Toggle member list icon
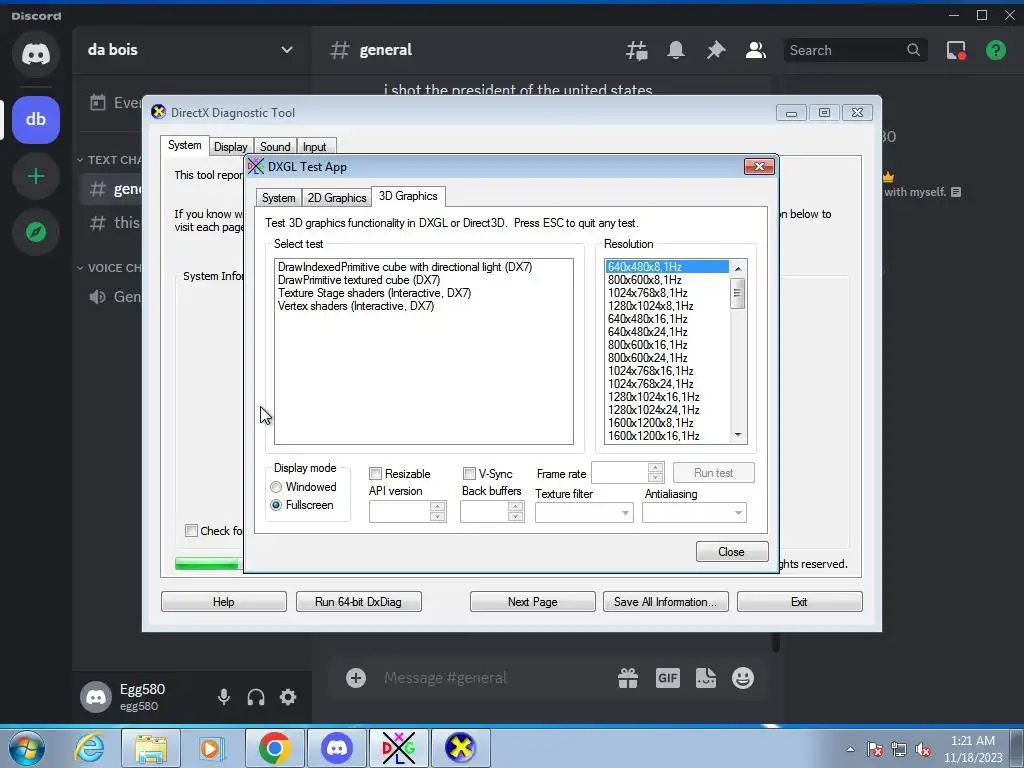The height and width of the screenshot is (768, 1024). pos(756,50)
